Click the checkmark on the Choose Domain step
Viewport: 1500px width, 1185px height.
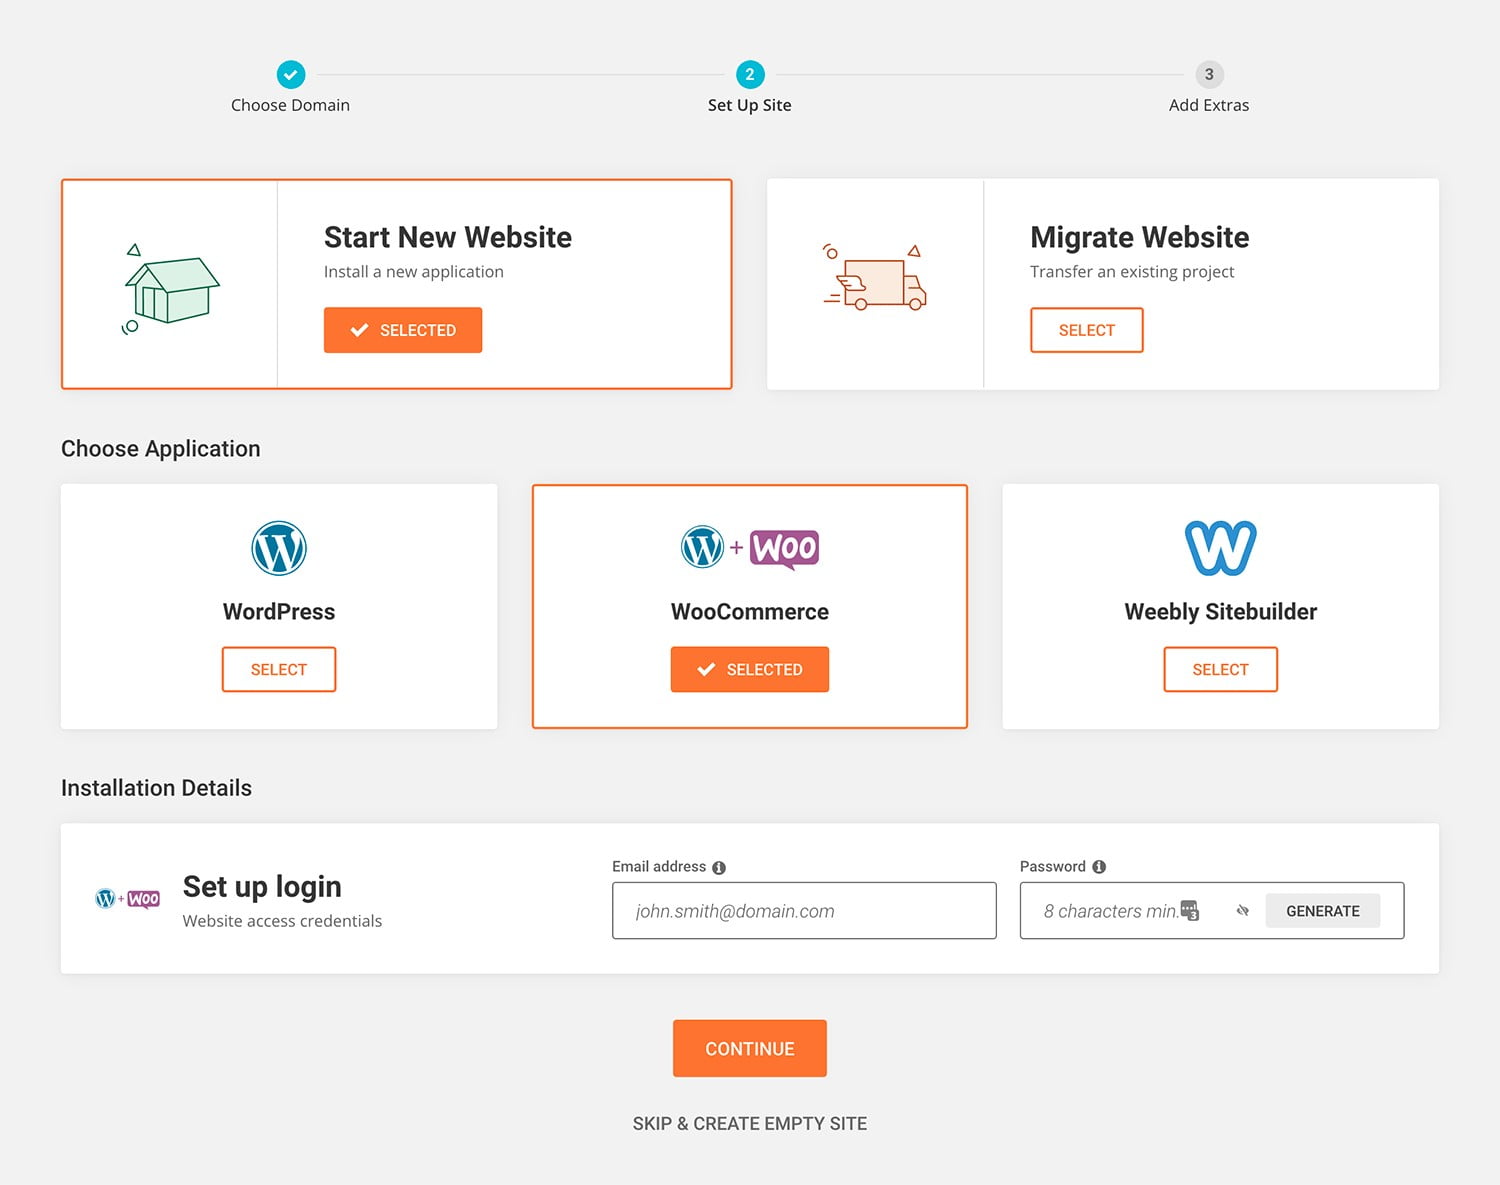pyautogui.click(x=290, y=74)
